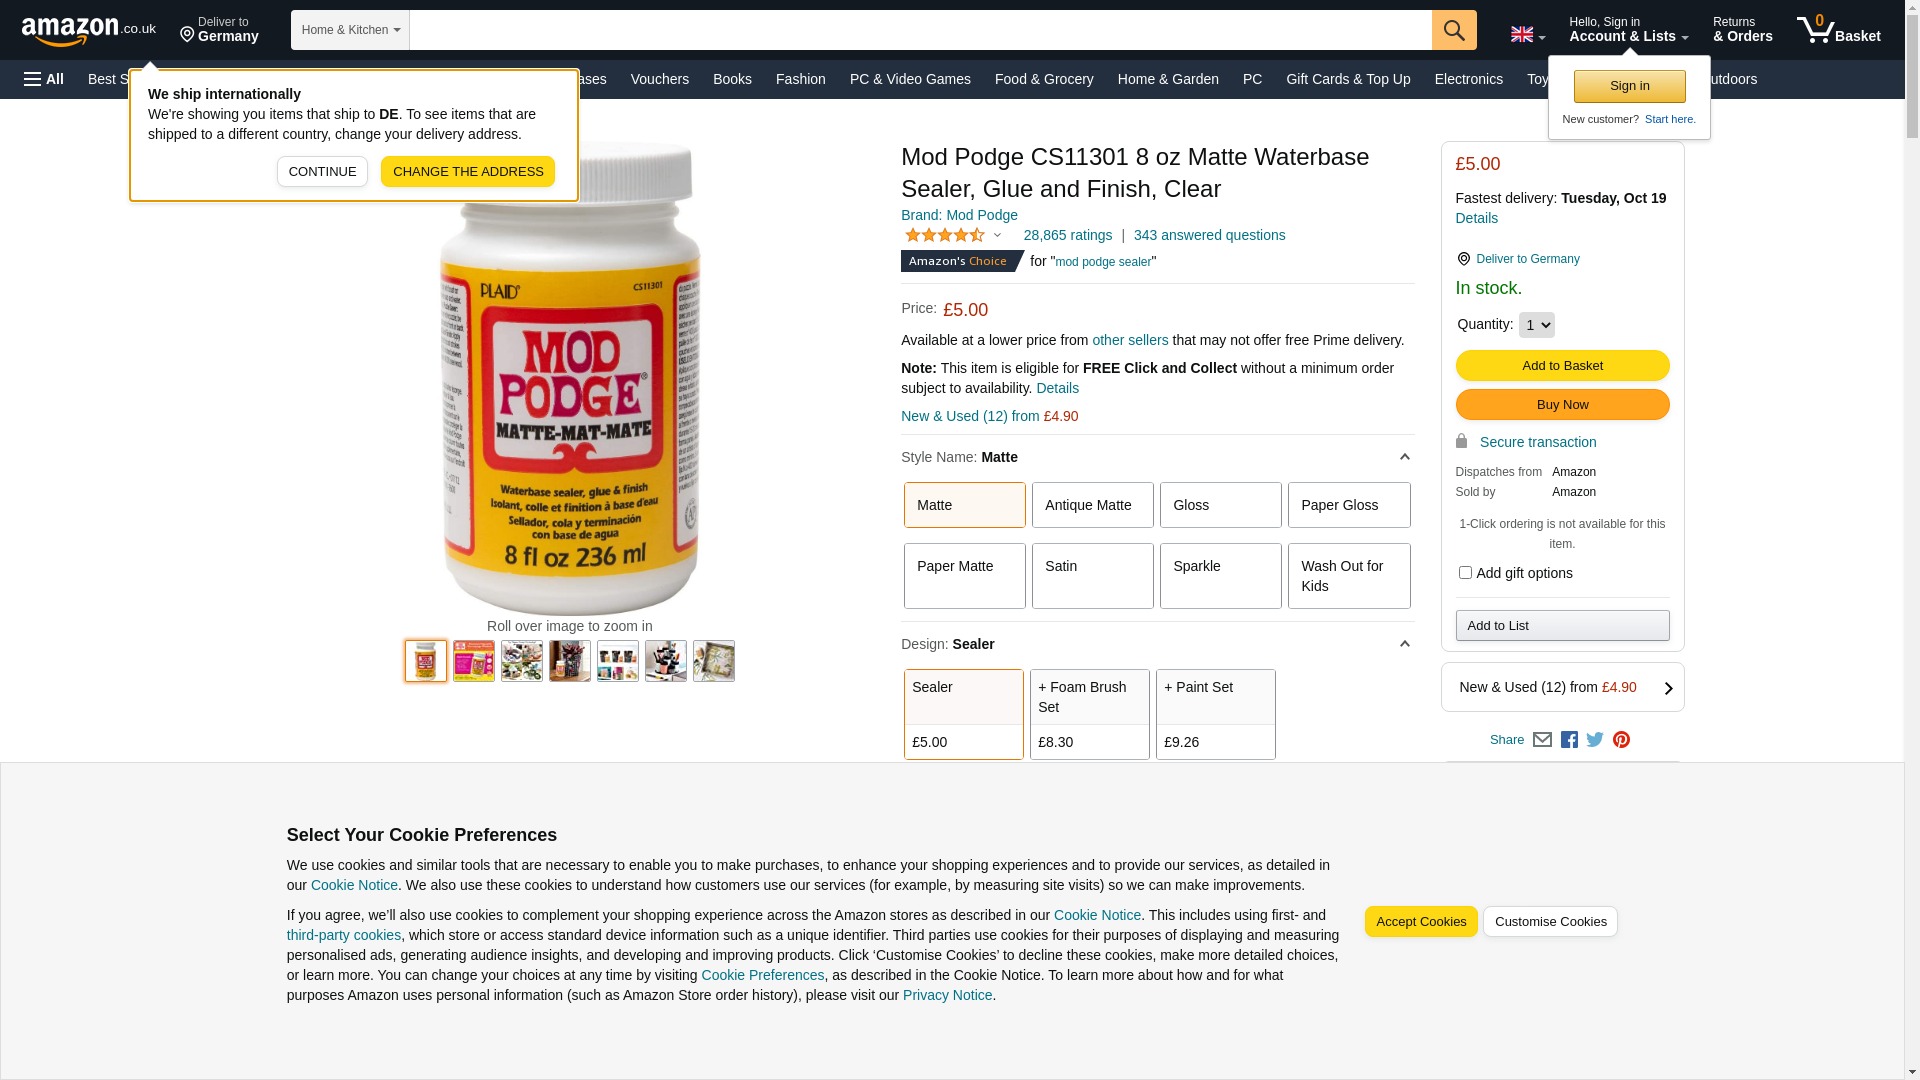Select the second product thumbnail image
The image size is (1920, 1080).
474,661
